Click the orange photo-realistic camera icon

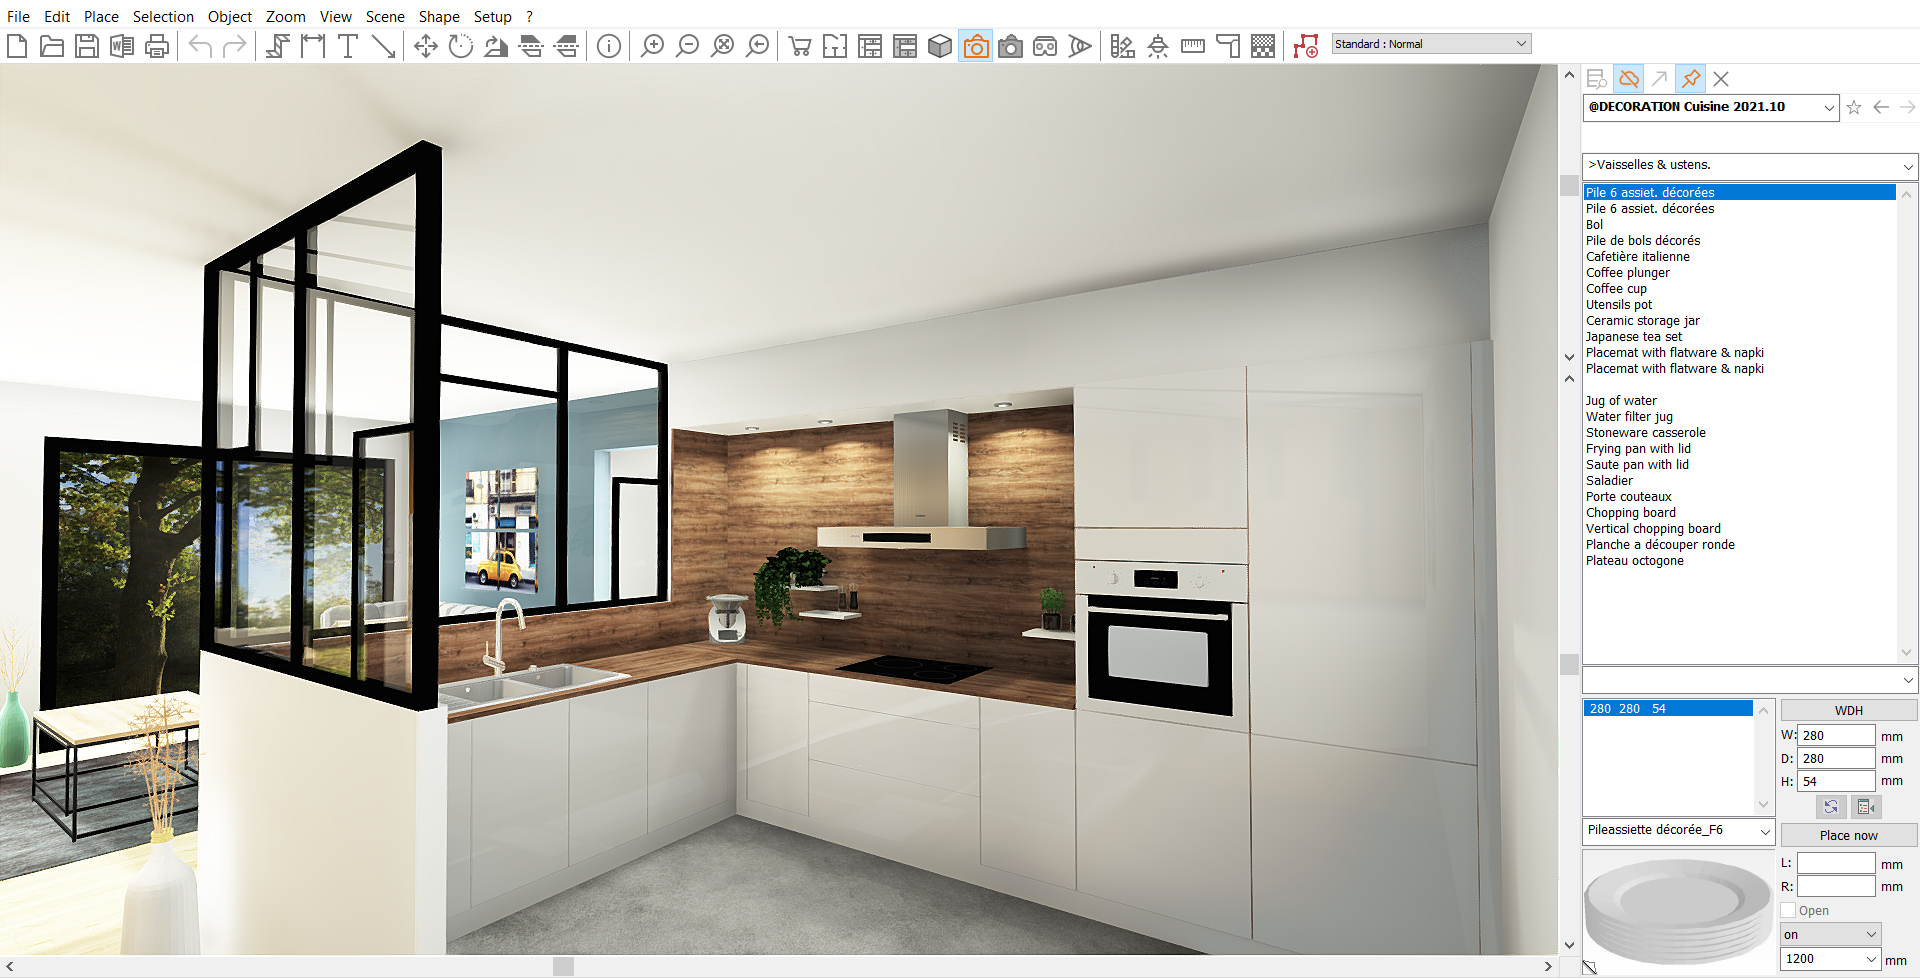pyautogui.click(x=975, y=46)
